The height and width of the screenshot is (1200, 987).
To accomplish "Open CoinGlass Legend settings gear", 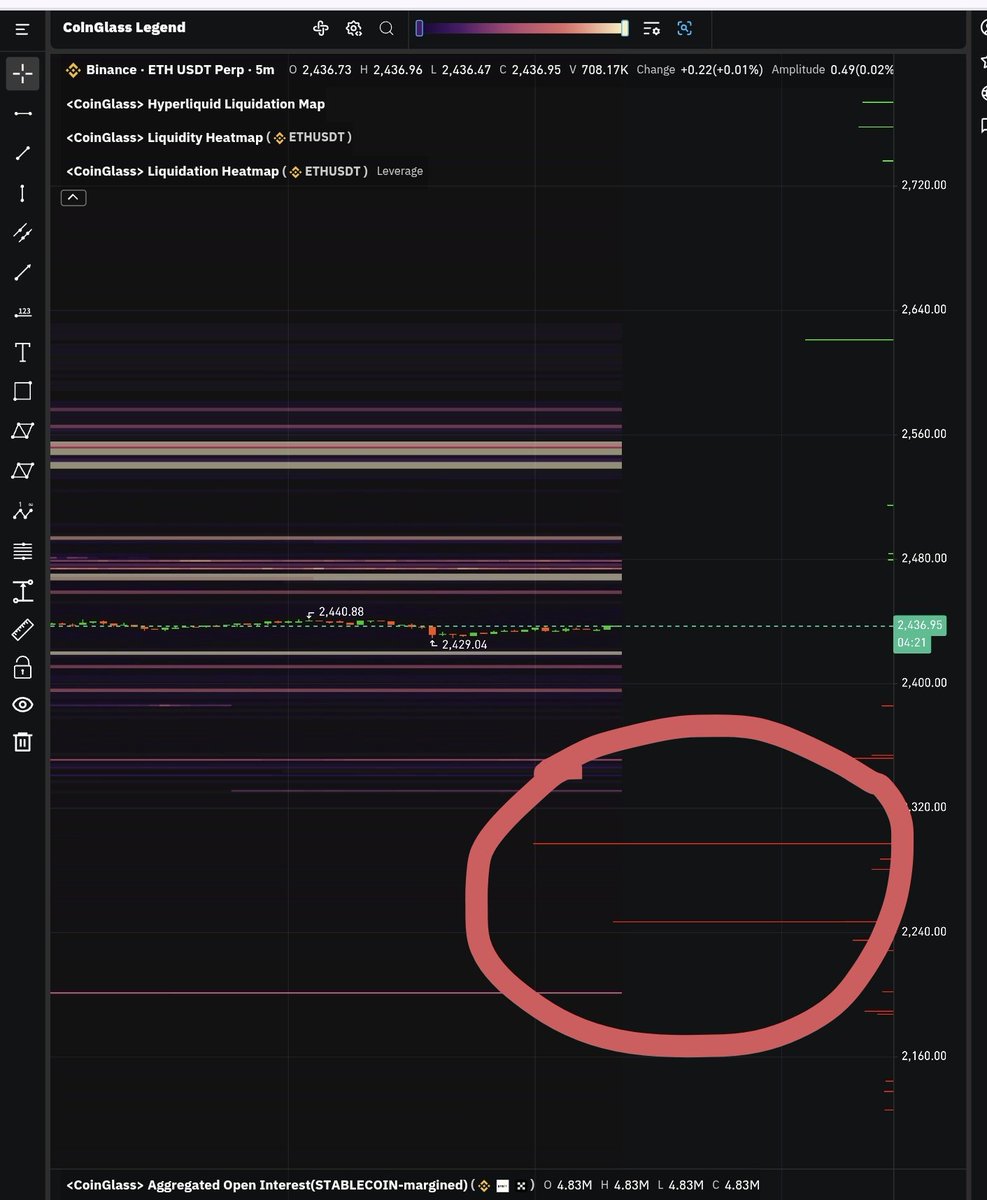I will pos(354,28).
